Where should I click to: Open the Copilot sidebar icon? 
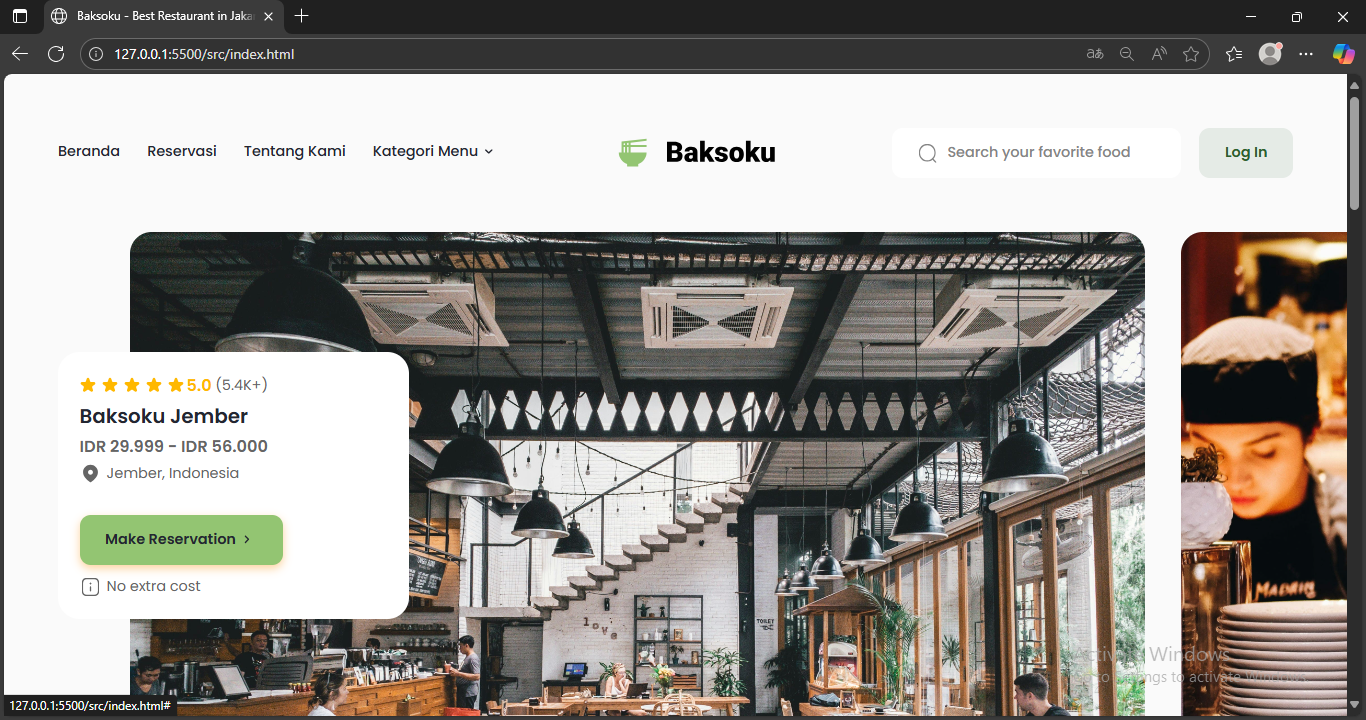tap(1343, 54)
